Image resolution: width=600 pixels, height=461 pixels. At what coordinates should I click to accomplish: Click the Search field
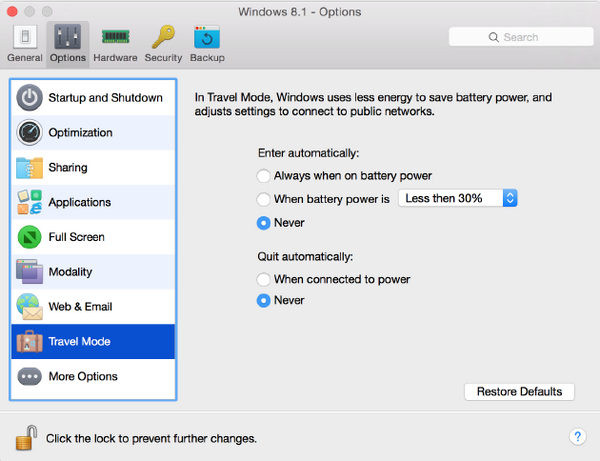coord(516,37)
